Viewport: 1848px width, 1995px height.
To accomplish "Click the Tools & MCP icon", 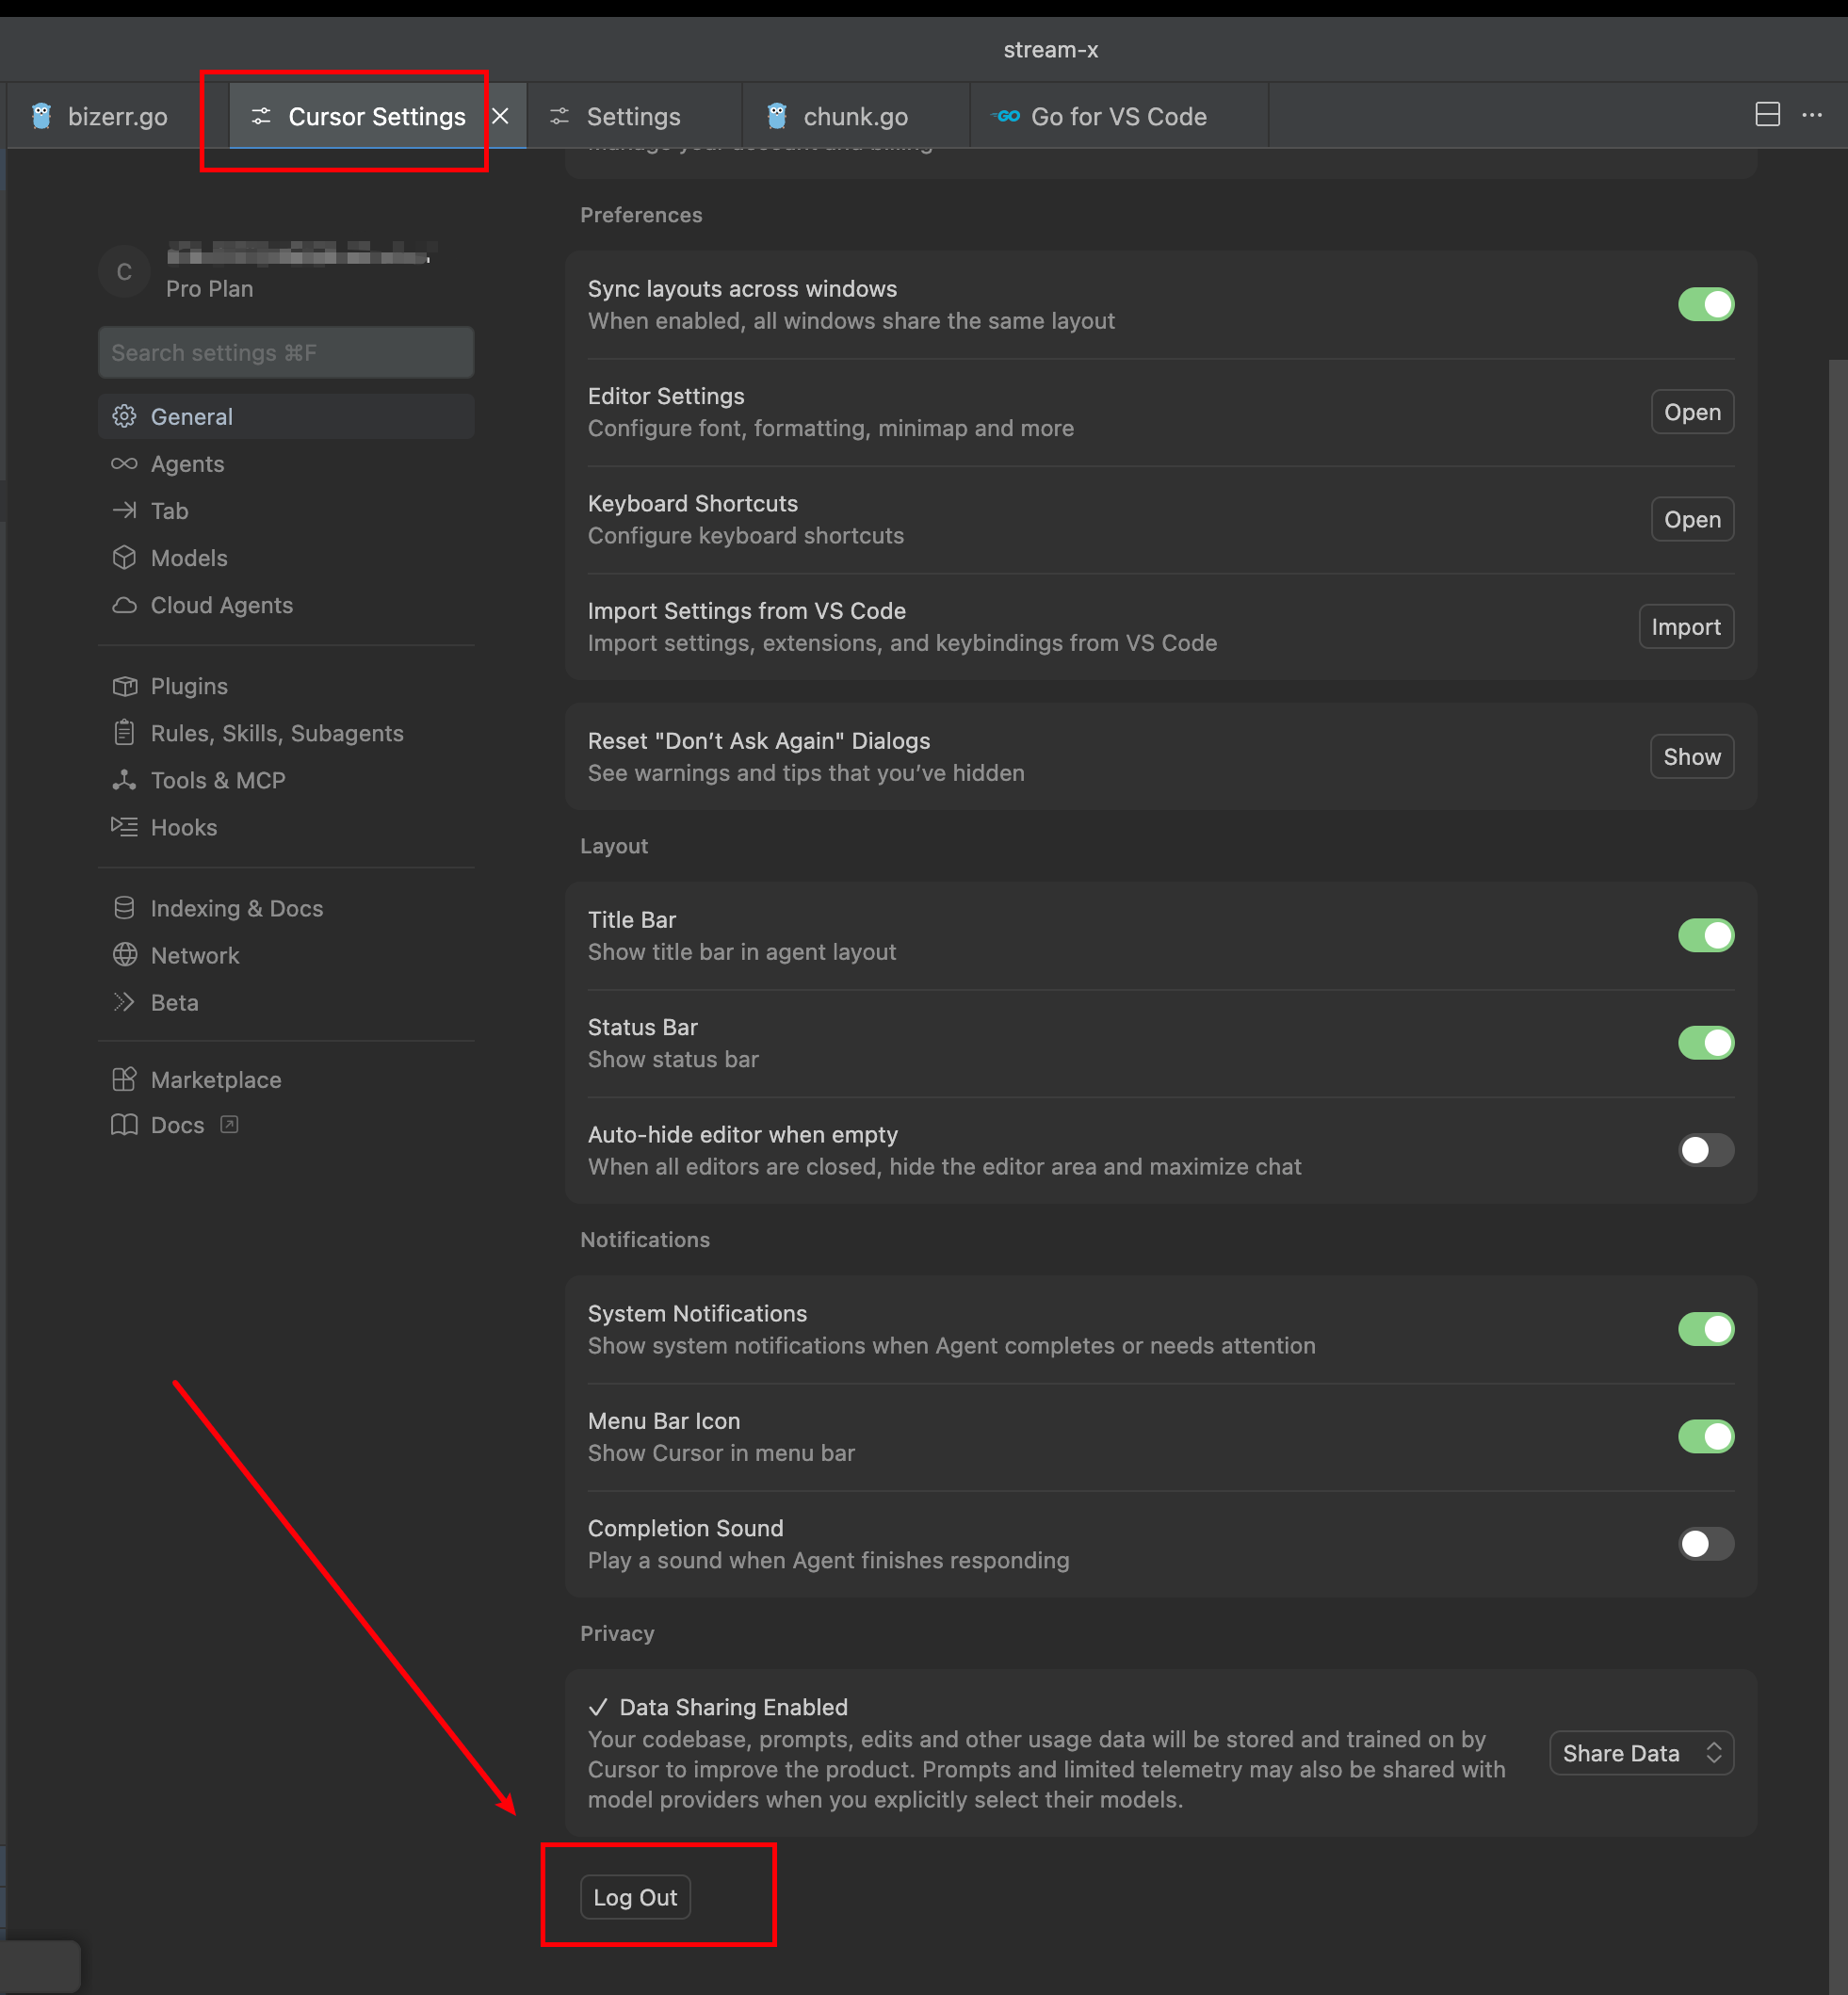I will 124,779.
